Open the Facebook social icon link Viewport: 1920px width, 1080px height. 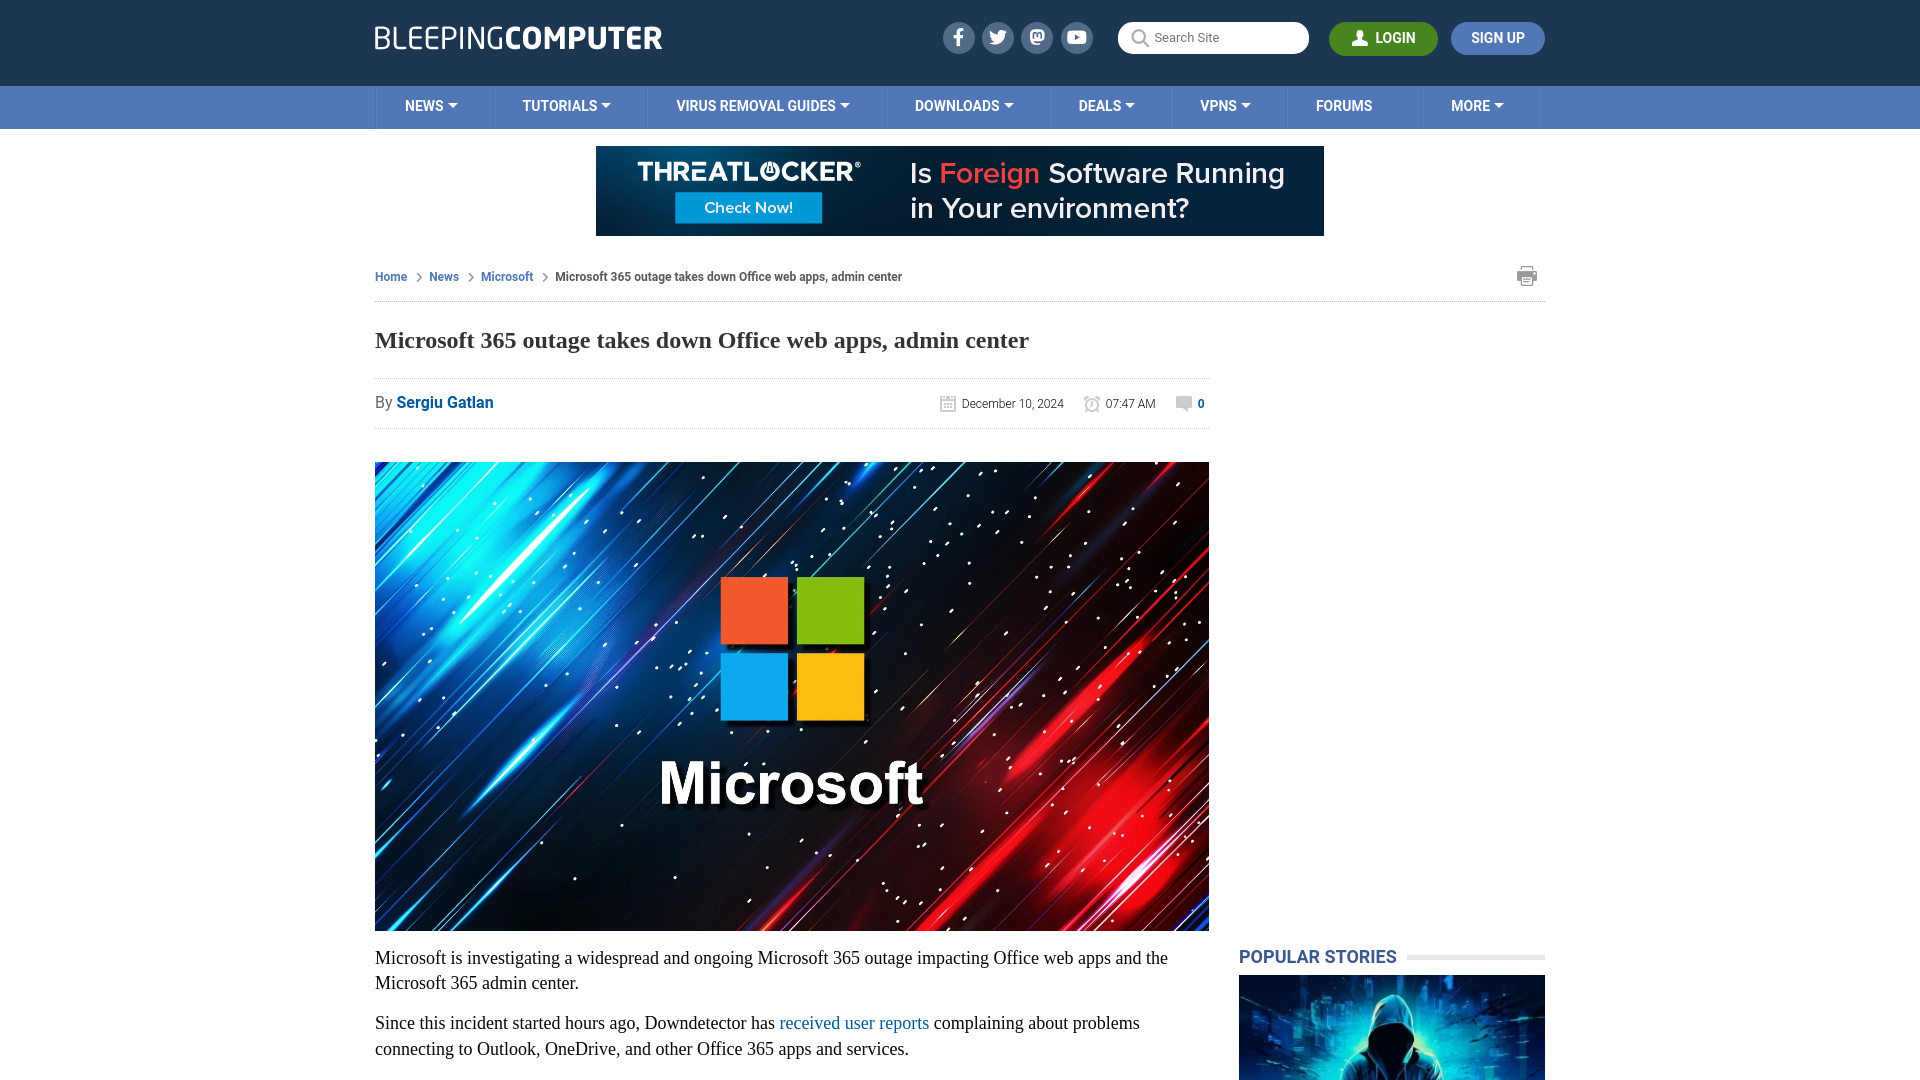[x=957, y=37]
